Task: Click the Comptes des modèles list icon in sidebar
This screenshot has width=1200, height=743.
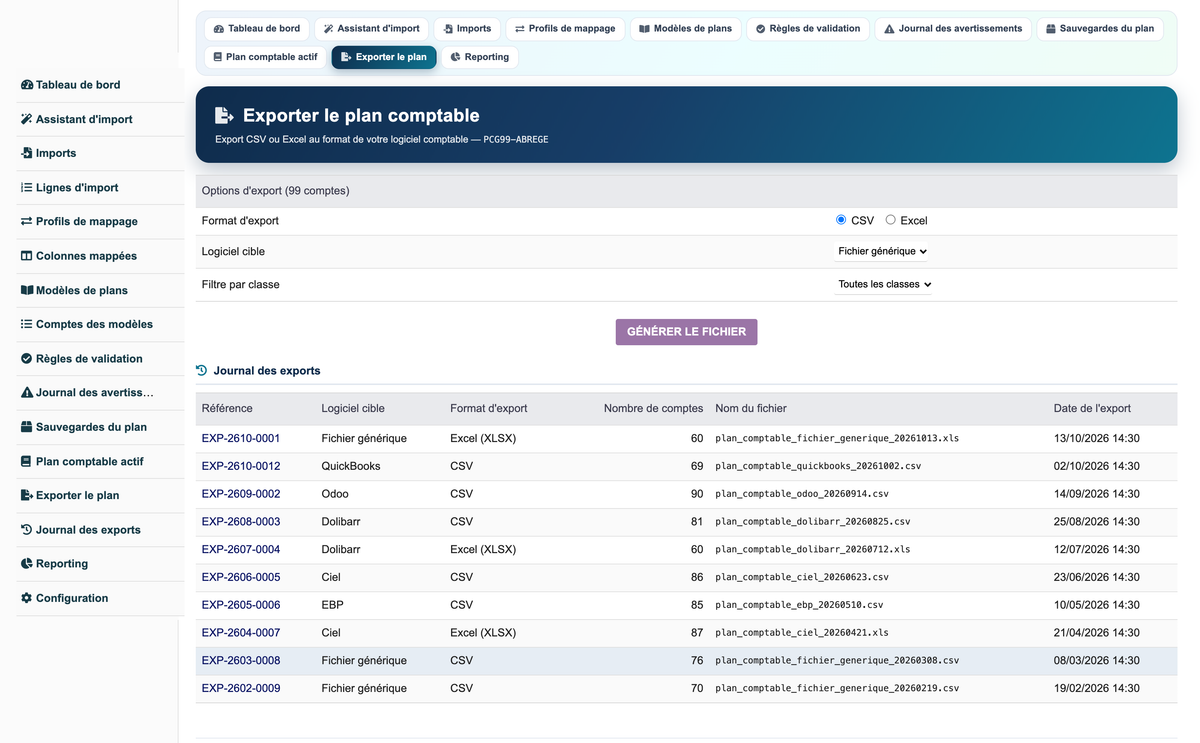Action: point(27,324)
